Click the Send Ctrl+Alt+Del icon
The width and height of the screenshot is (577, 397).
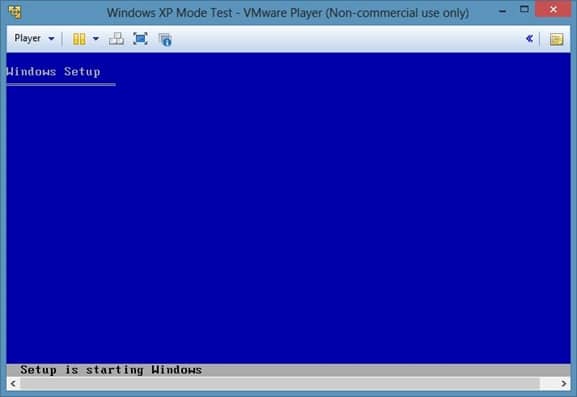point(116,39)
